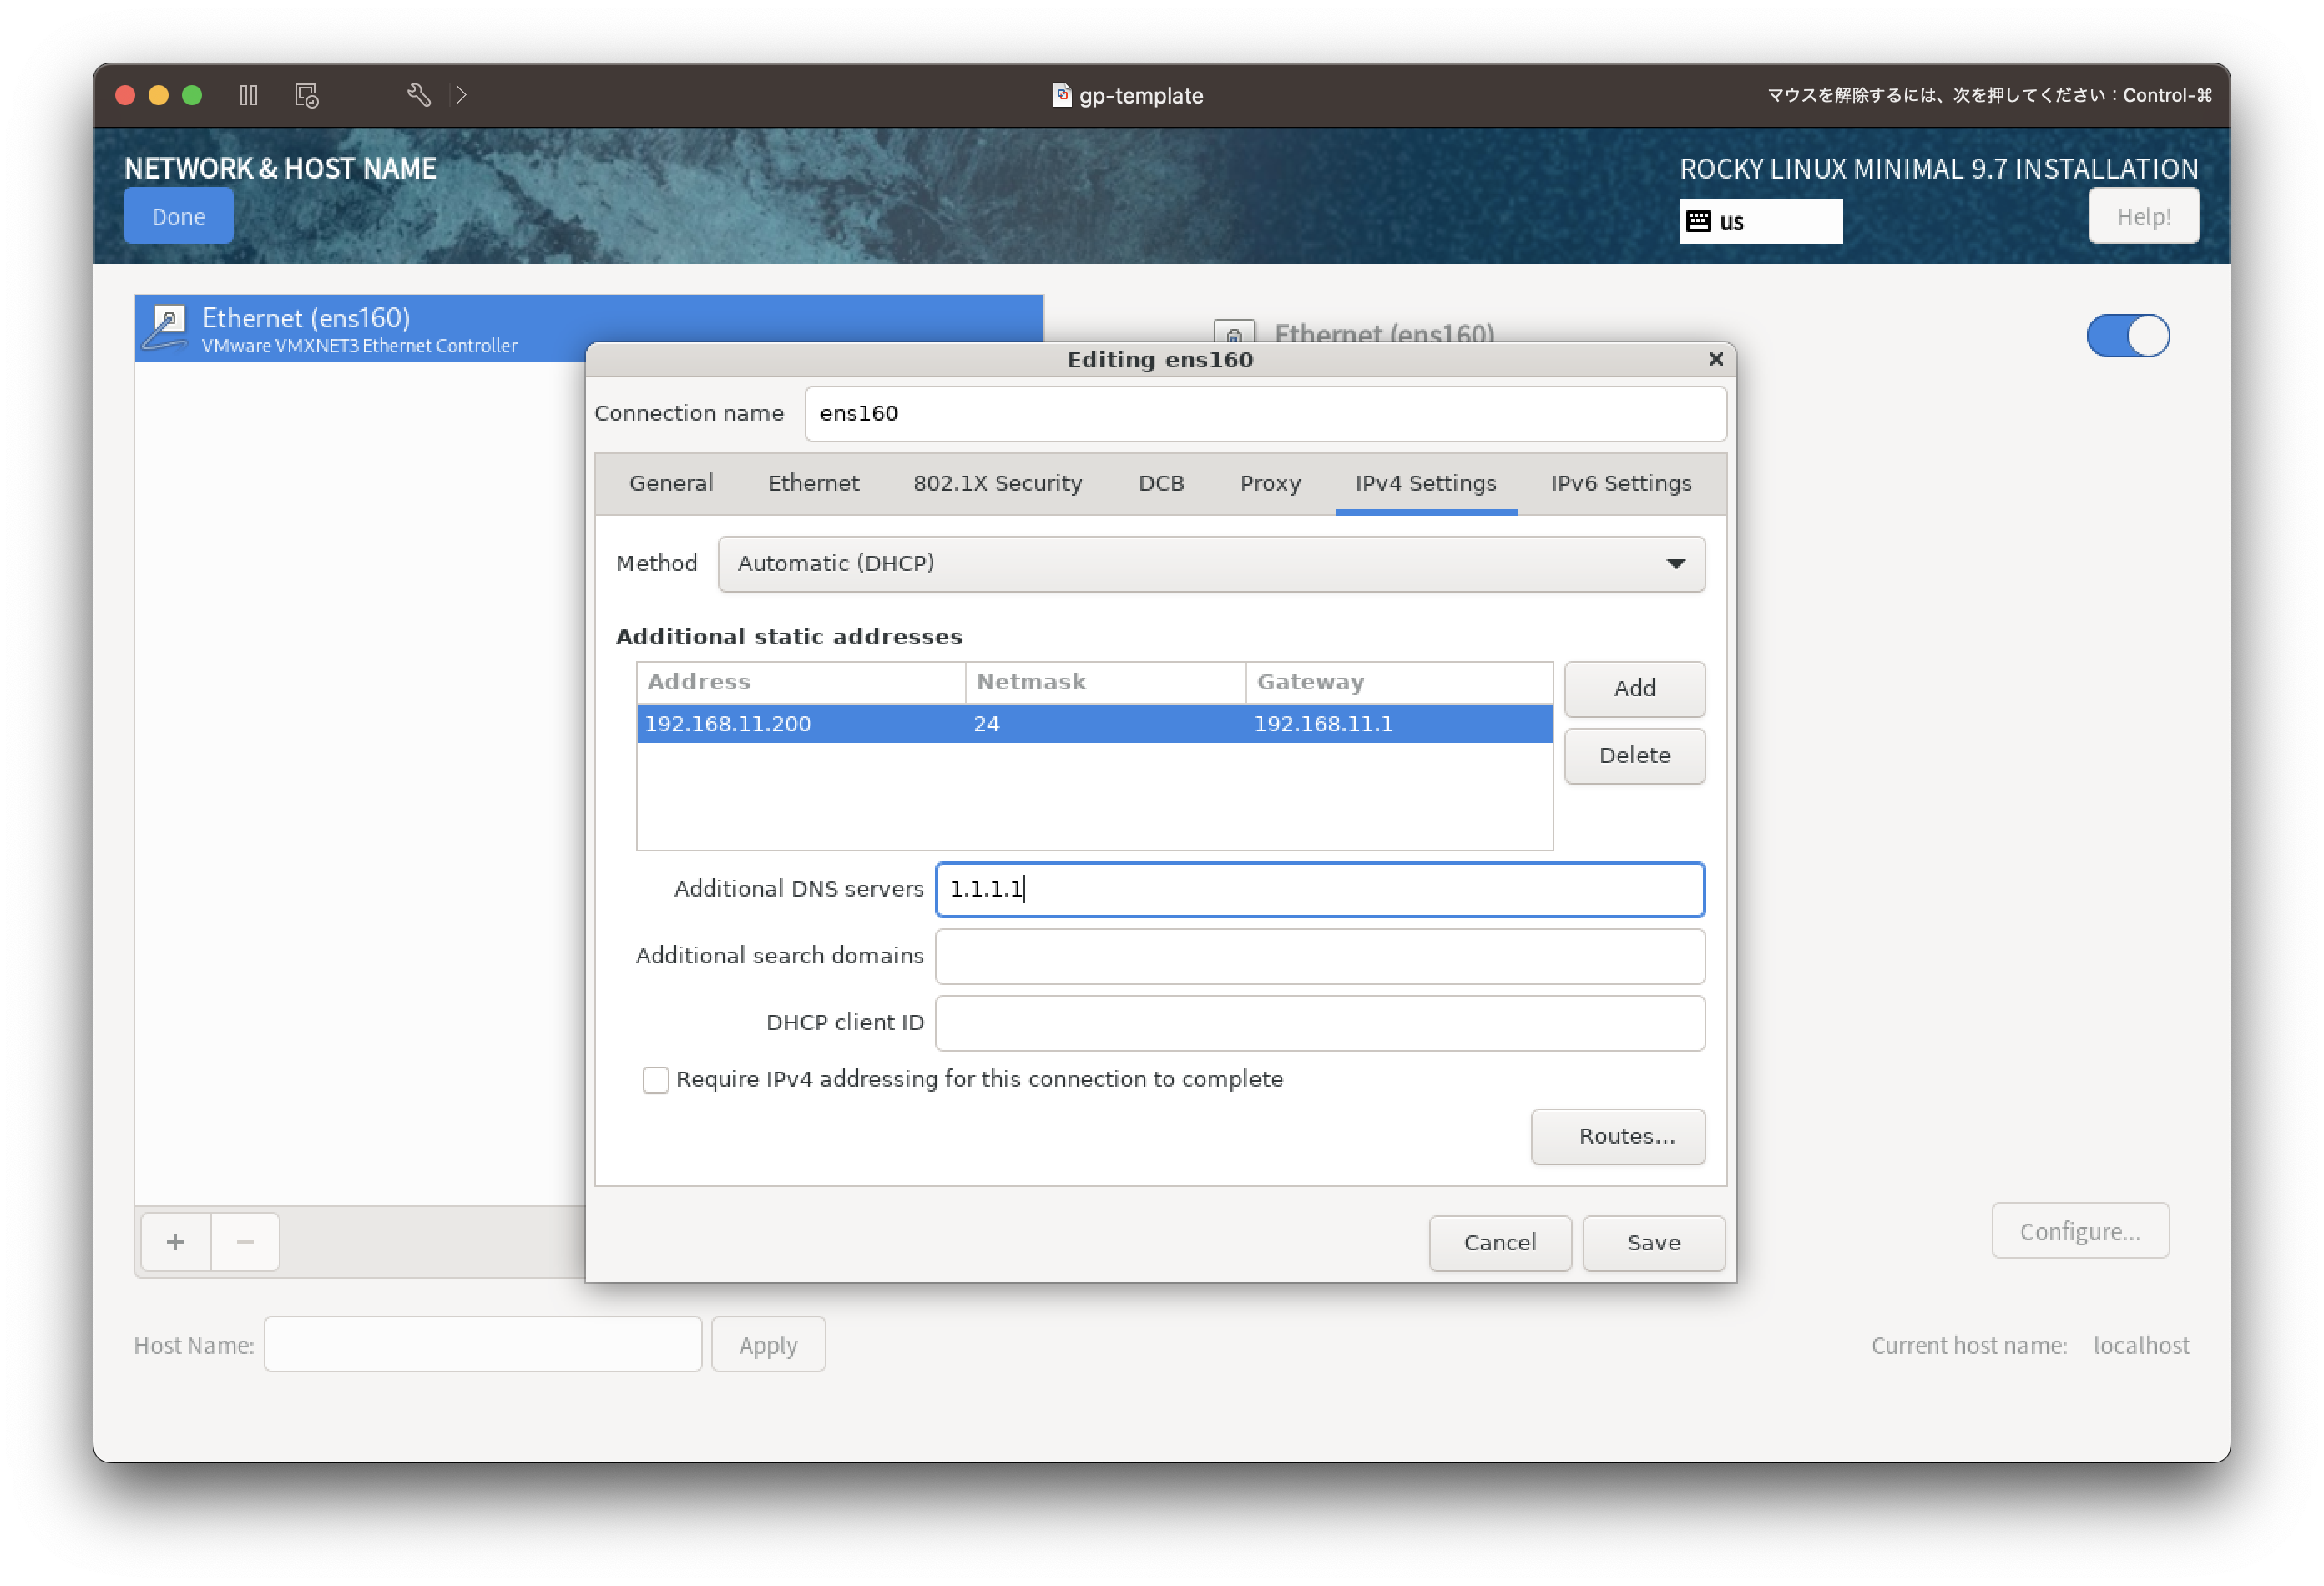Switch to the IPv6 Settings tab
2324x1586 pixels.
click(1620, 484)
